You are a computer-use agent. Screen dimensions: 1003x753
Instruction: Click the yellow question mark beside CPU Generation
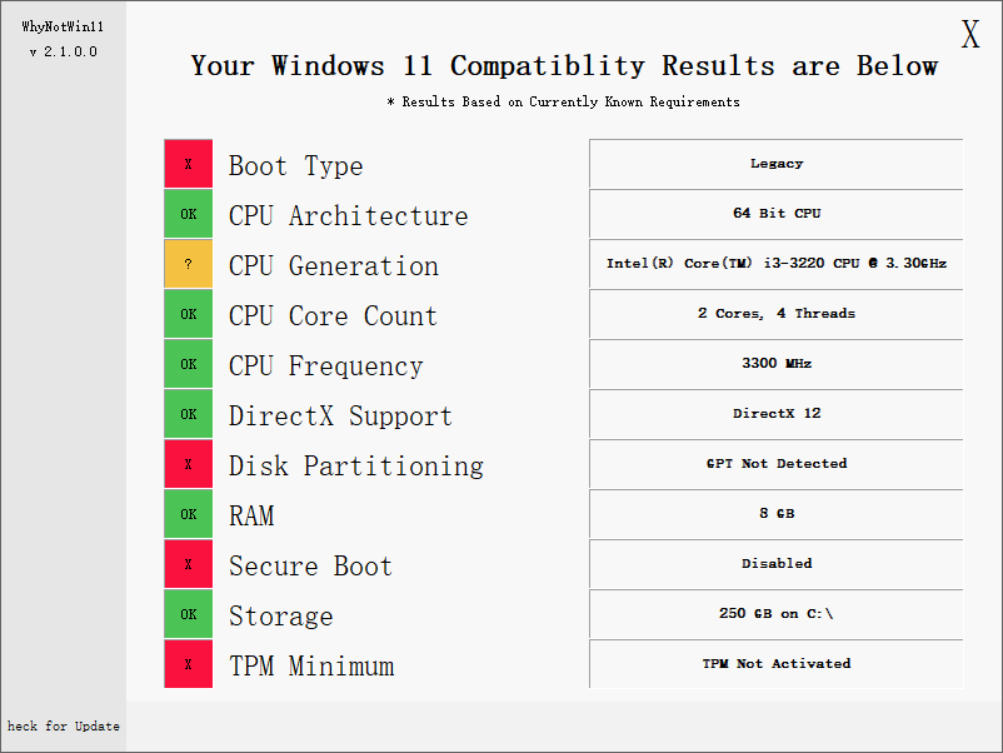click(x=188, y=263)
